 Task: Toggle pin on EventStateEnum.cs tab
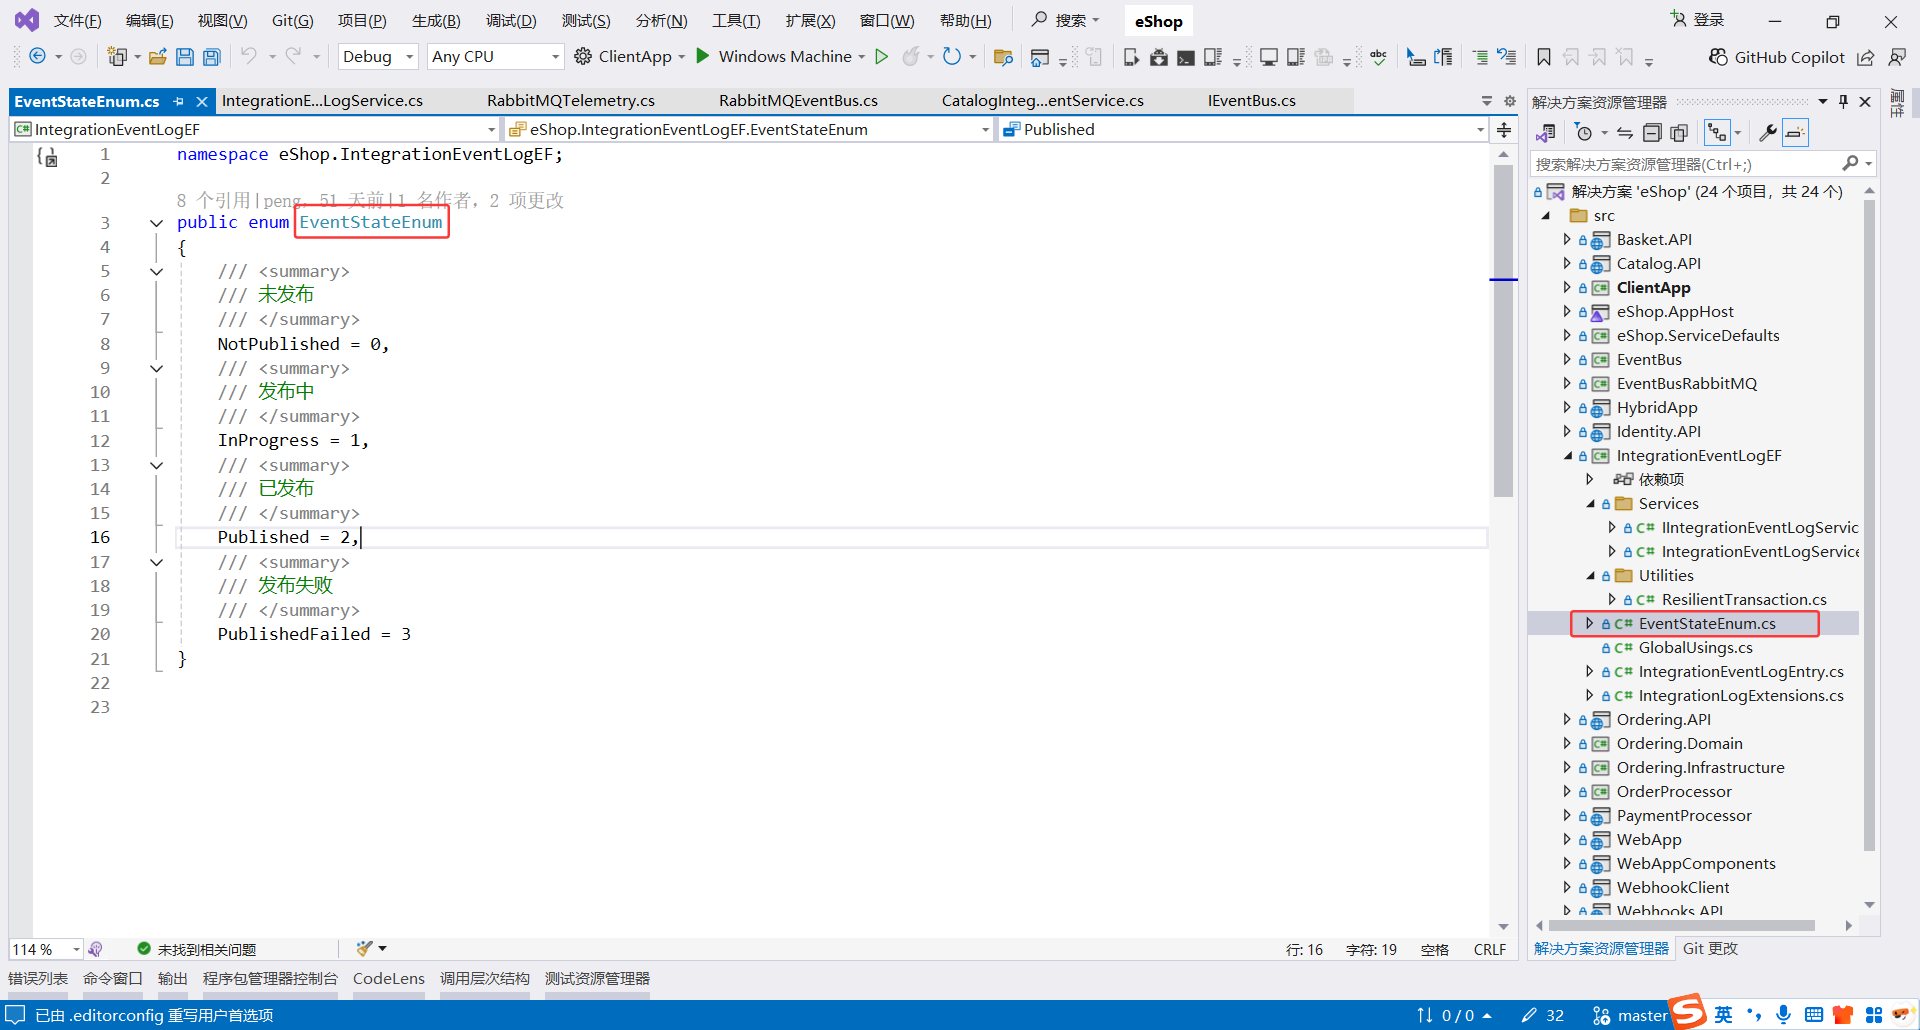pos(178,101)
